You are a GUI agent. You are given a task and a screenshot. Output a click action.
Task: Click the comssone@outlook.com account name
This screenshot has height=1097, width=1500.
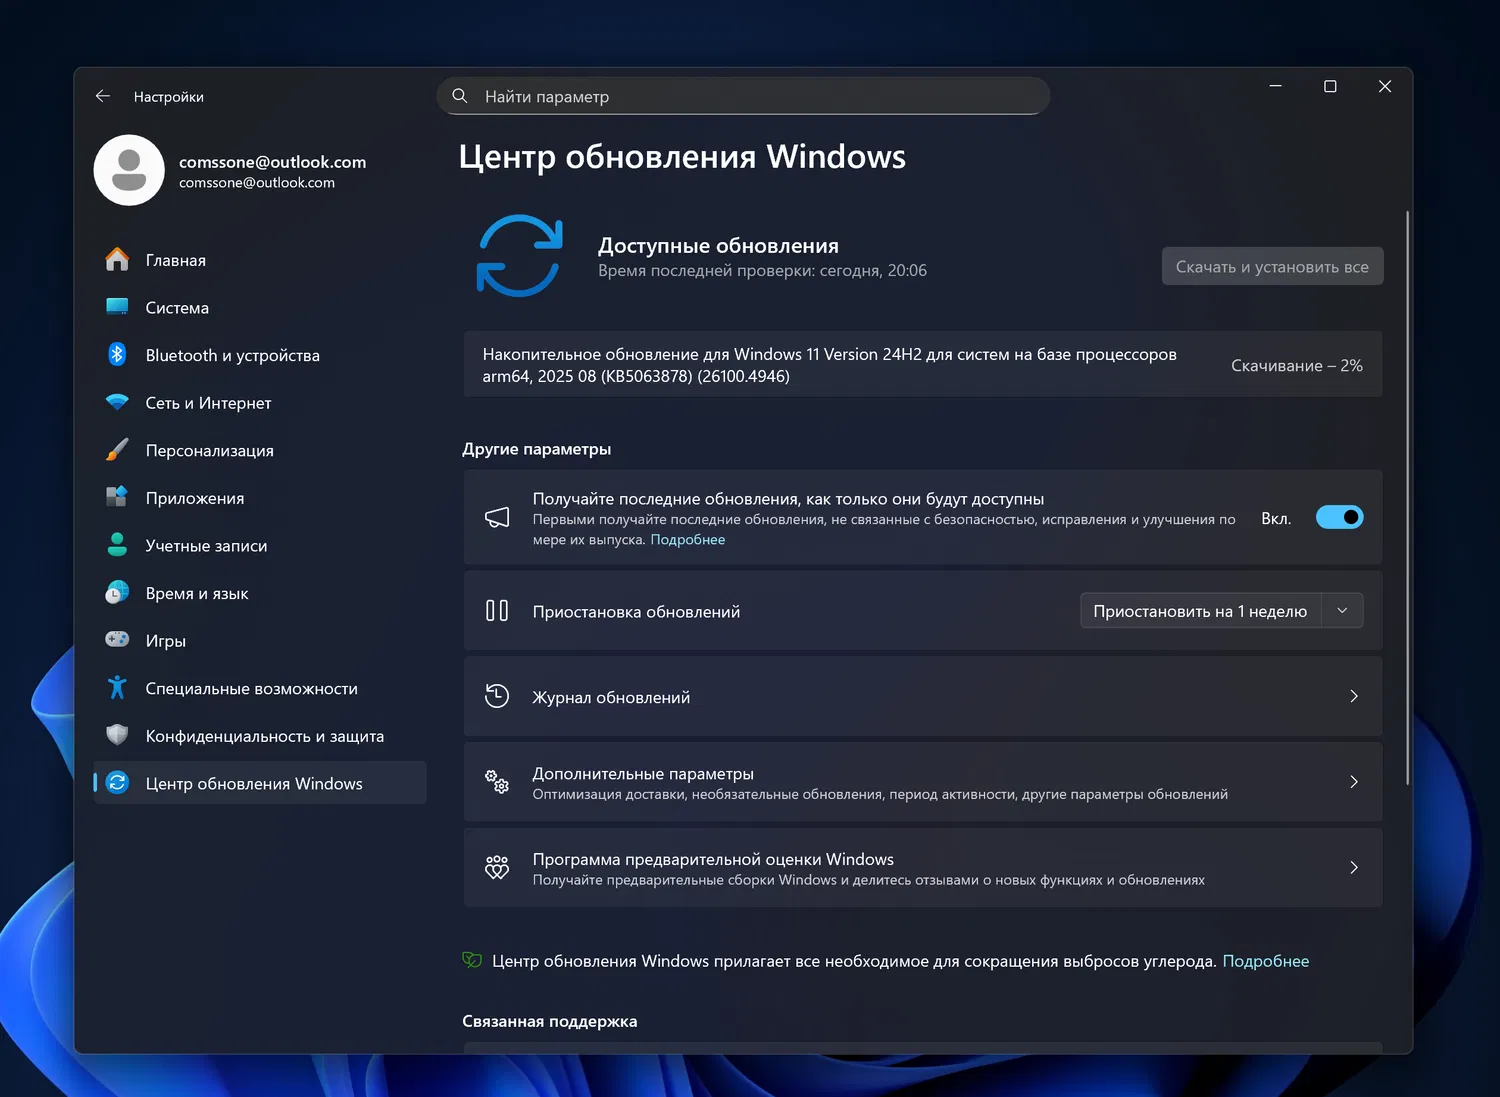[x=272, y=162]
